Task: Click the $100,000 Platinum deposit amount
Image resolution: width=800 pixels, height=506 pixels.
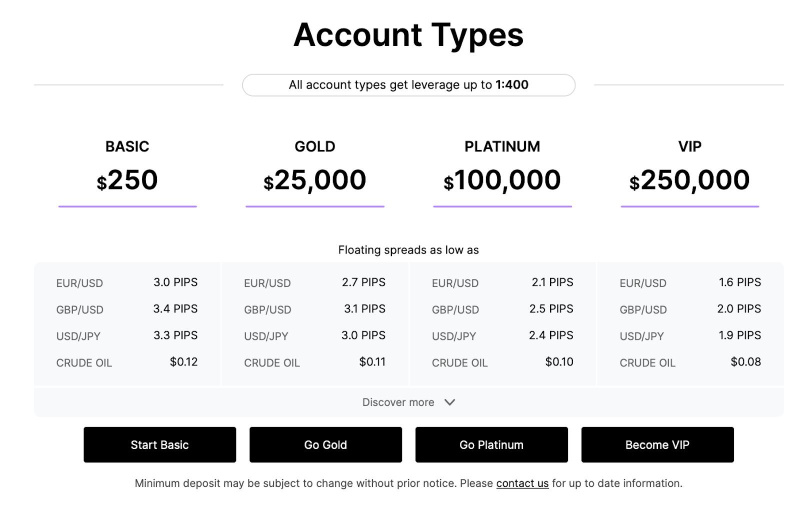Action: point(502,181)
